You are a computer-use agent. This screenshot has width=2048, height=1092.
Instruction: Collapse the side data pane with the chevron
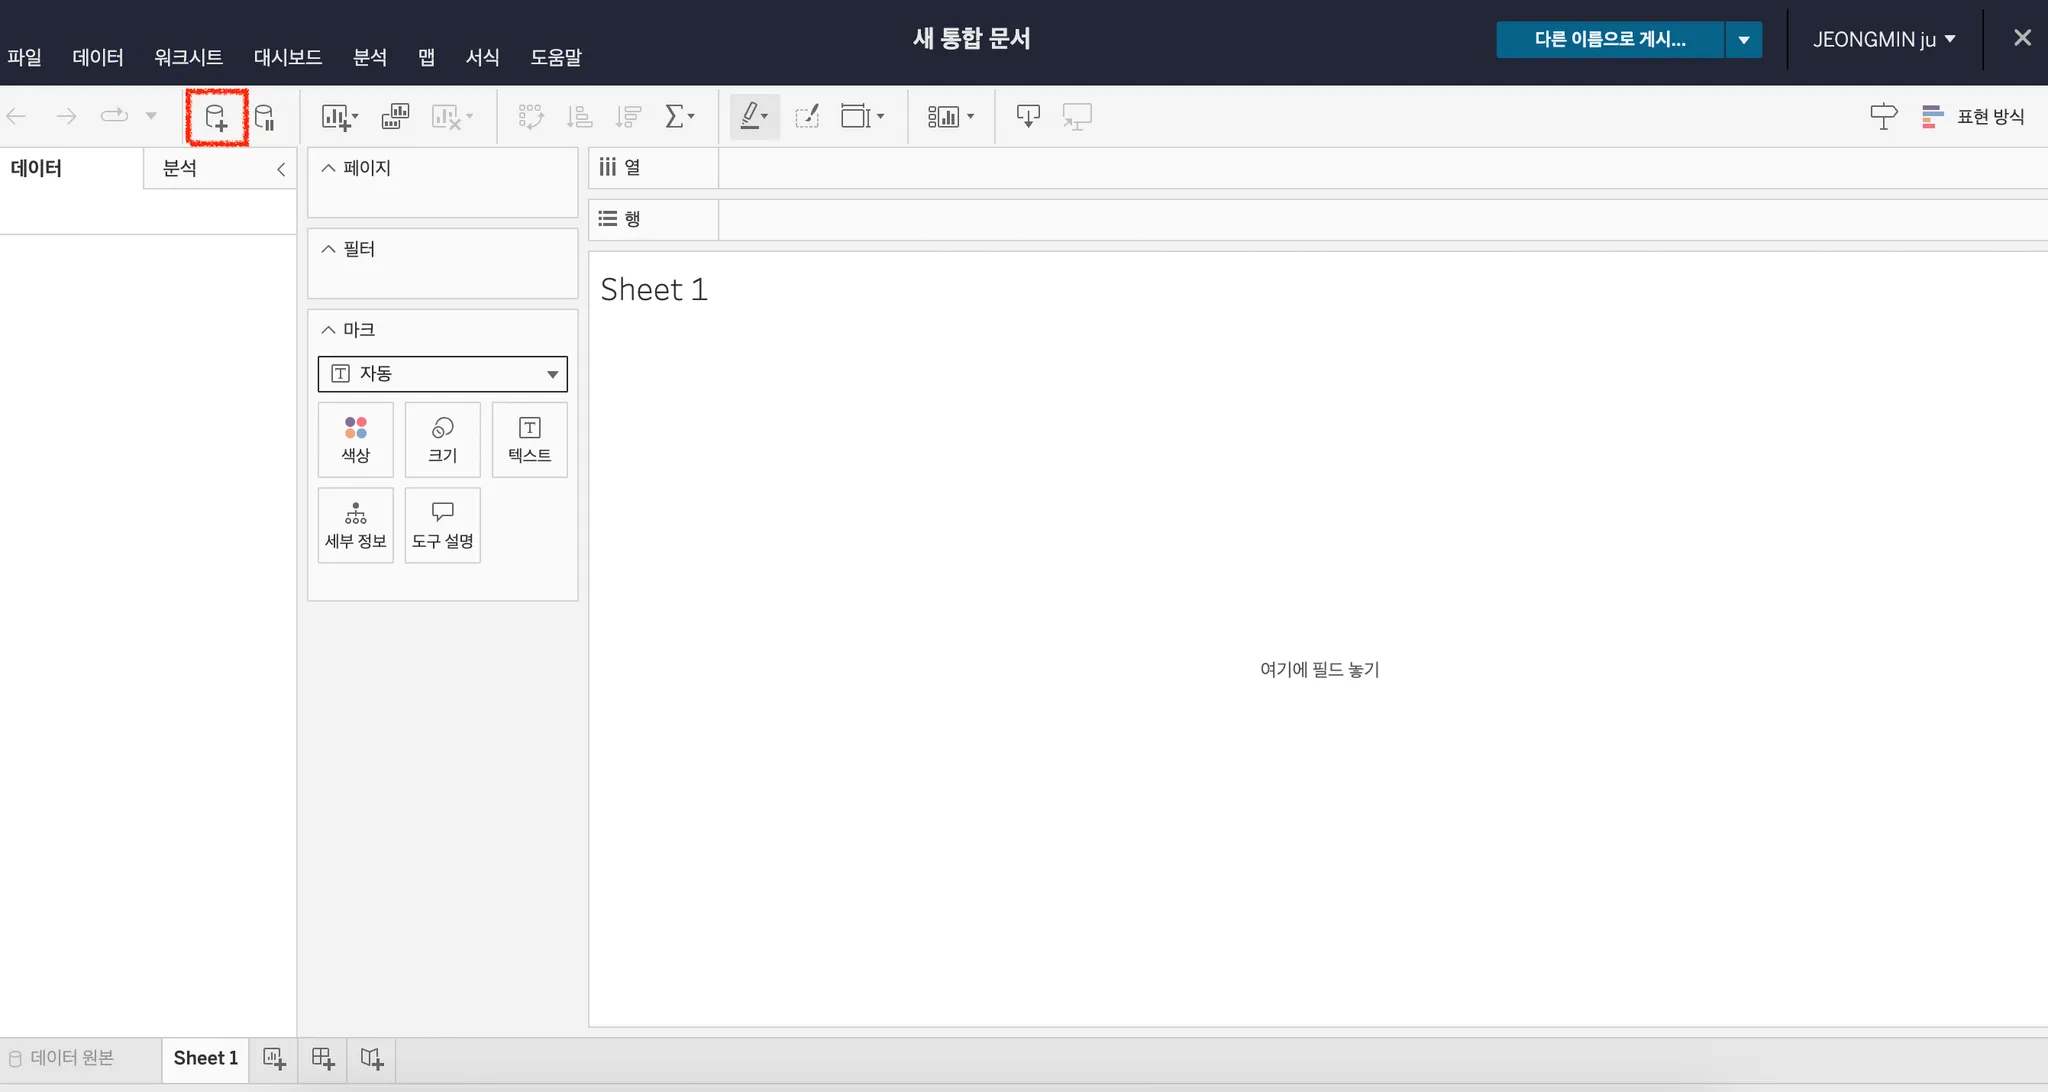tap(281, 169)
